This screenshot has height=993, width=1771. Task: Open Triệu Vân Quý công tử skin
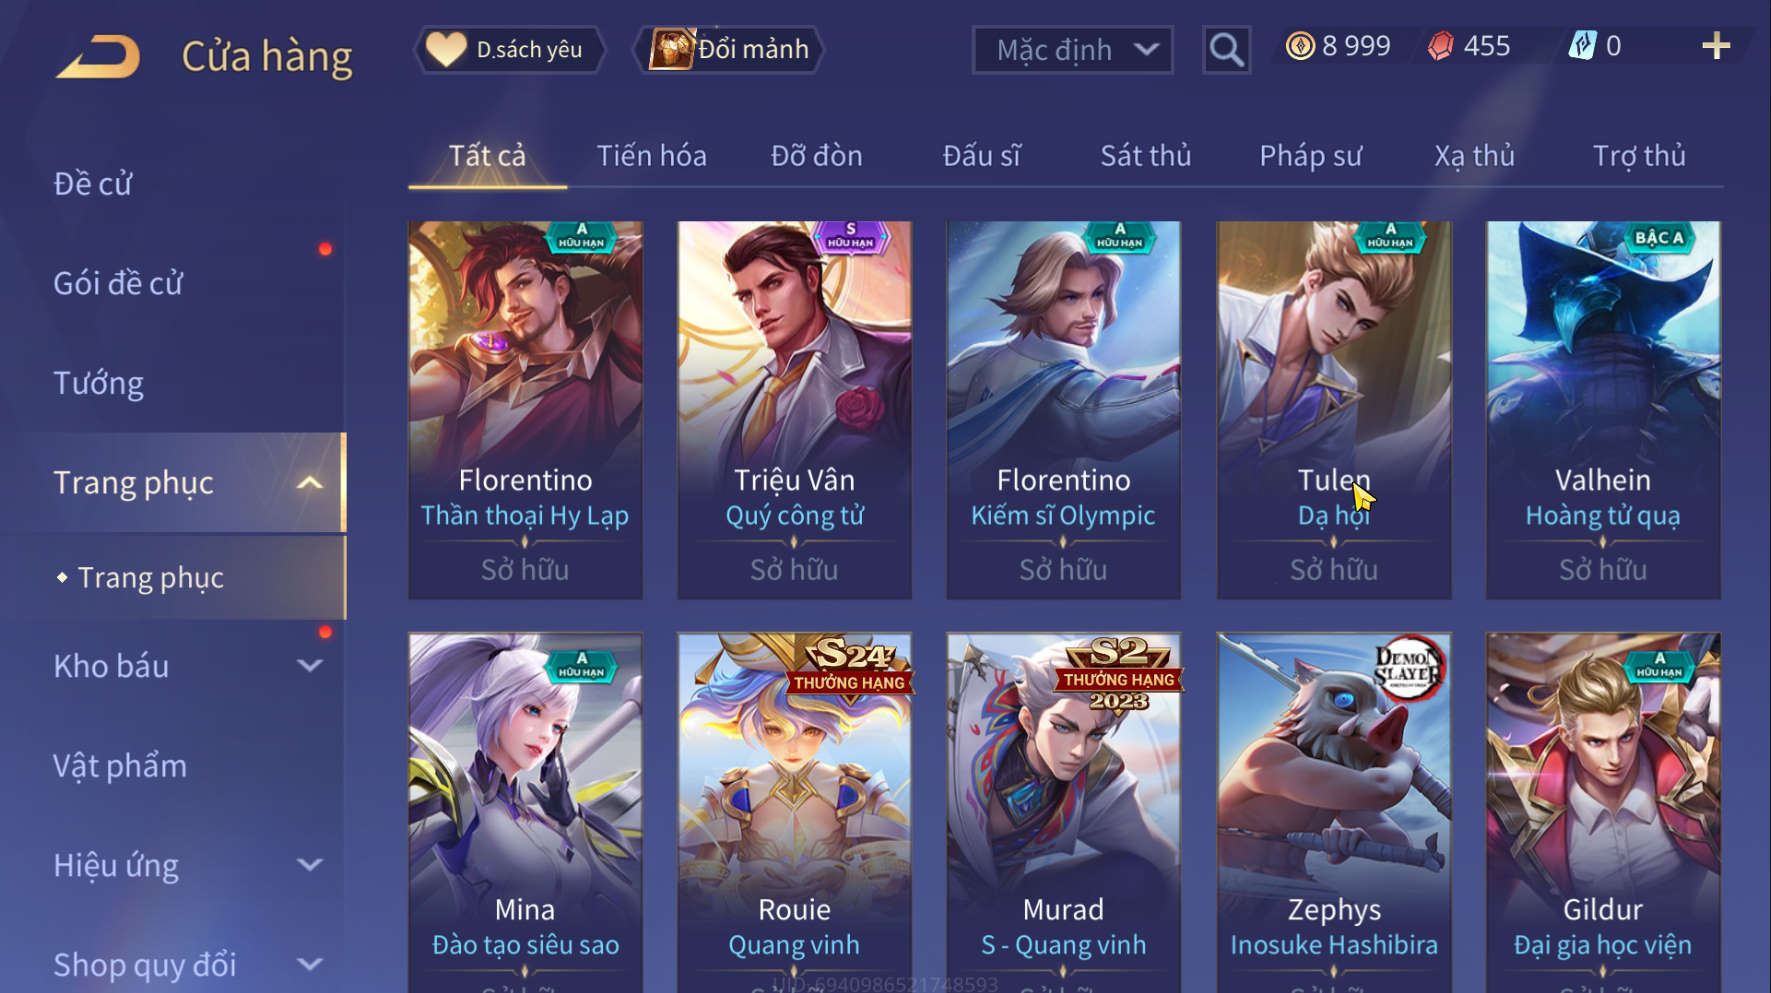tap(795, 410)
